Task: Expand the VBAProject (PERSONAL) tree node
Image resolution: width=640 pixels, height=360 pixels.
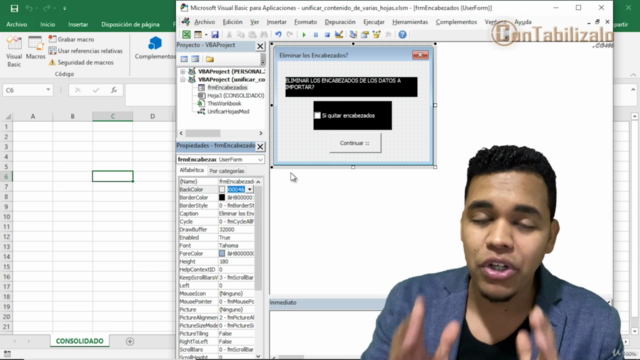Action: point(183,71)
